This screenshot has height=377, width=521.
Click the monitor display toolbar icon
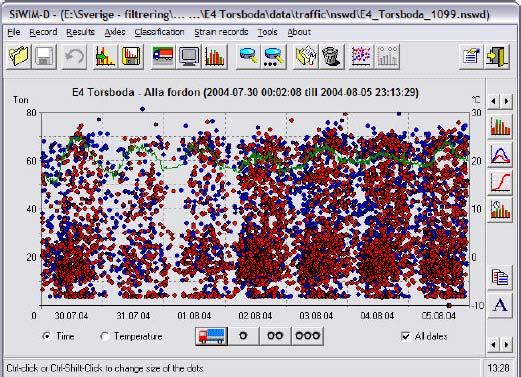(x=189, y=56)
